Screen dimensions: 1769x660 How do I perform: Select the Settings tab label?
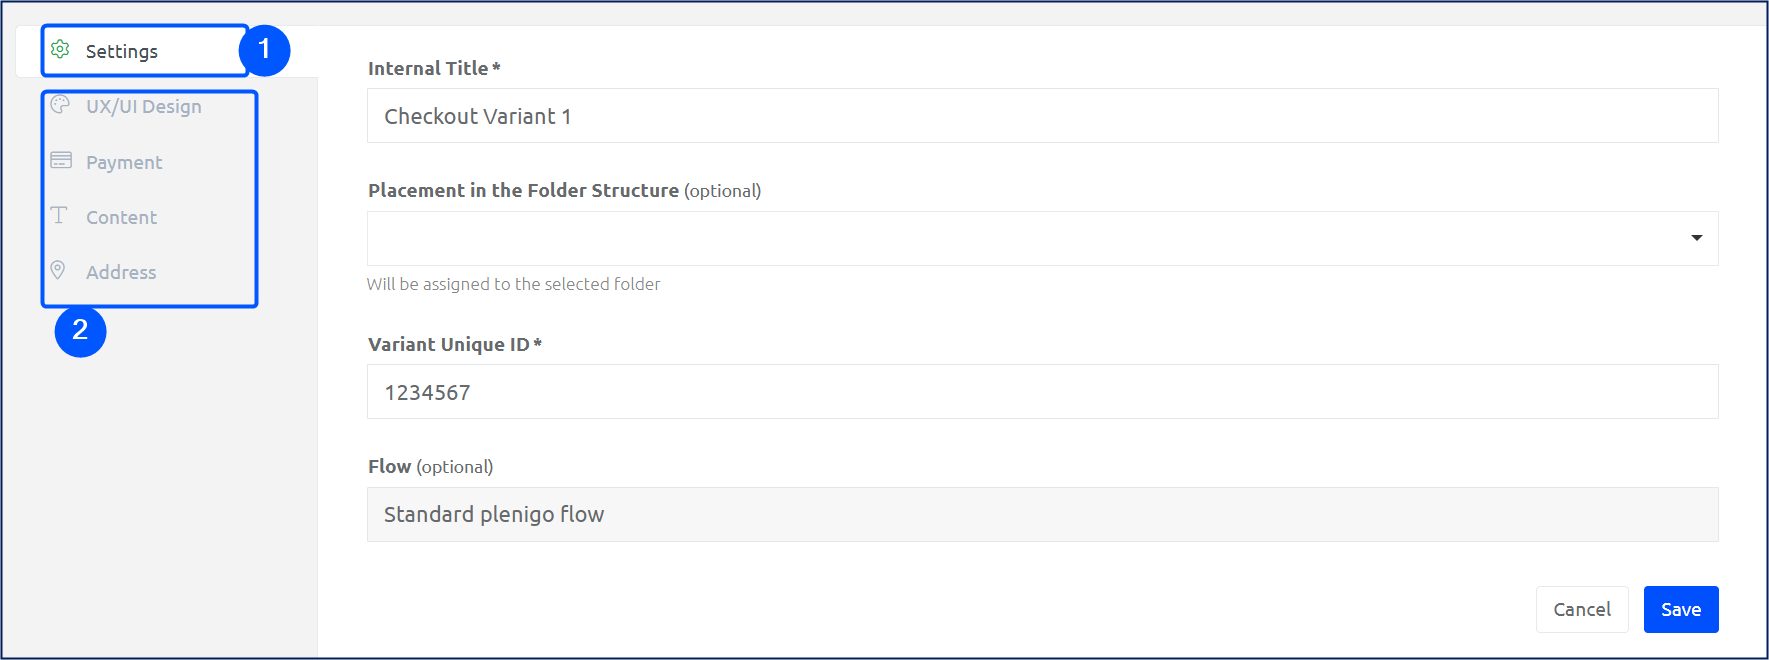122,51
